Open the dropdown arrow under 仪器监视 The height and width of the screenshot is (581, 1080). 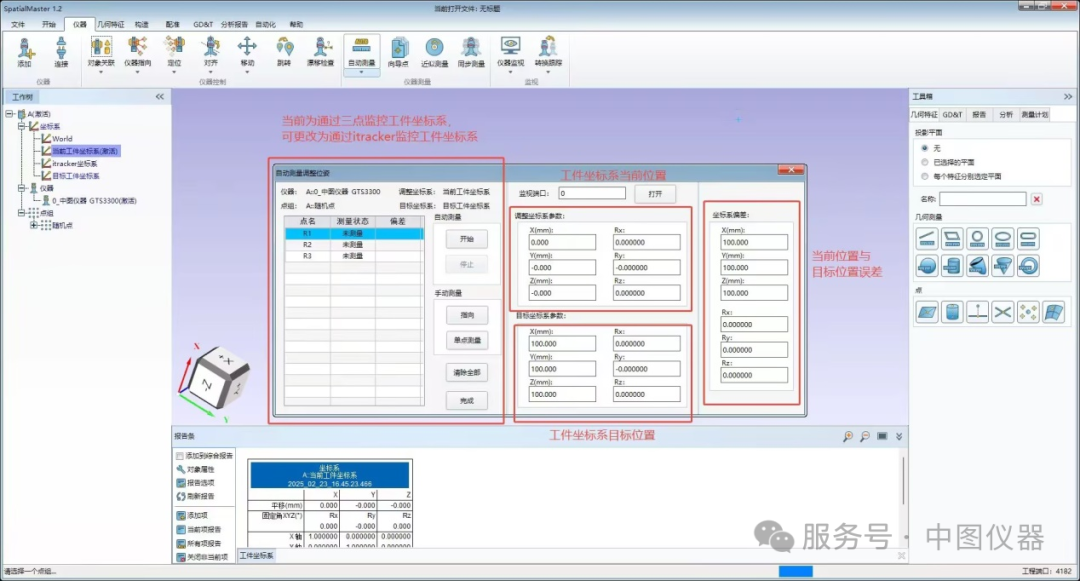[x=510, y=72]
